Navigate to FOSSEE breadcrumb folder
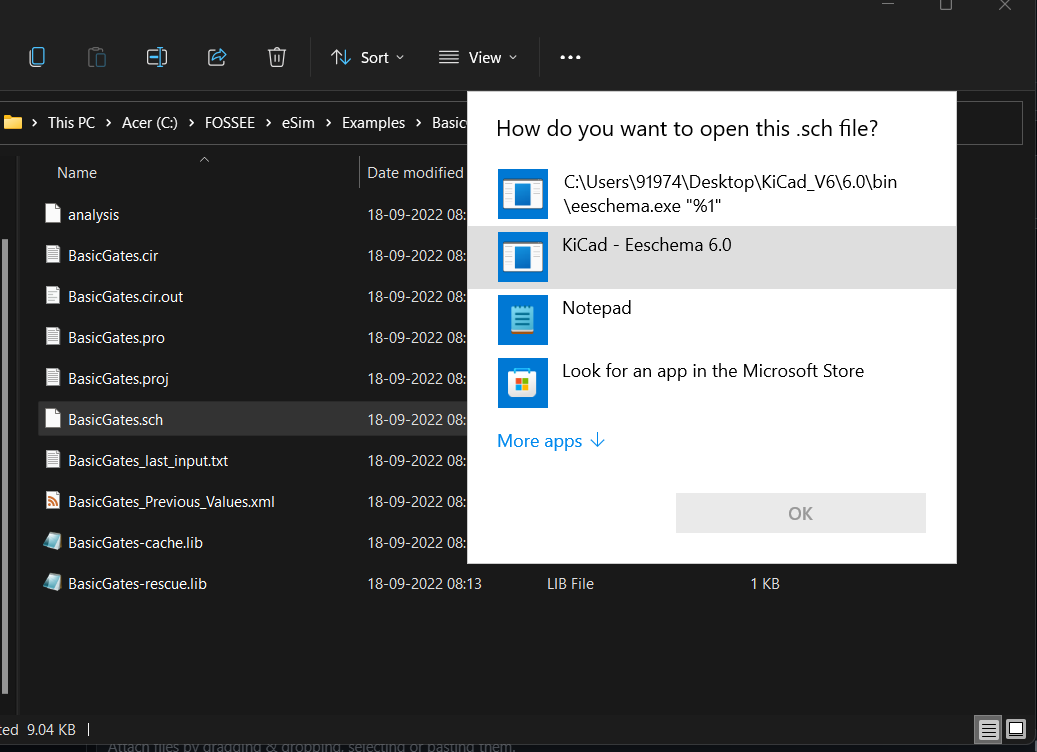The image size is (1037, 752). (x=229, y=122)
